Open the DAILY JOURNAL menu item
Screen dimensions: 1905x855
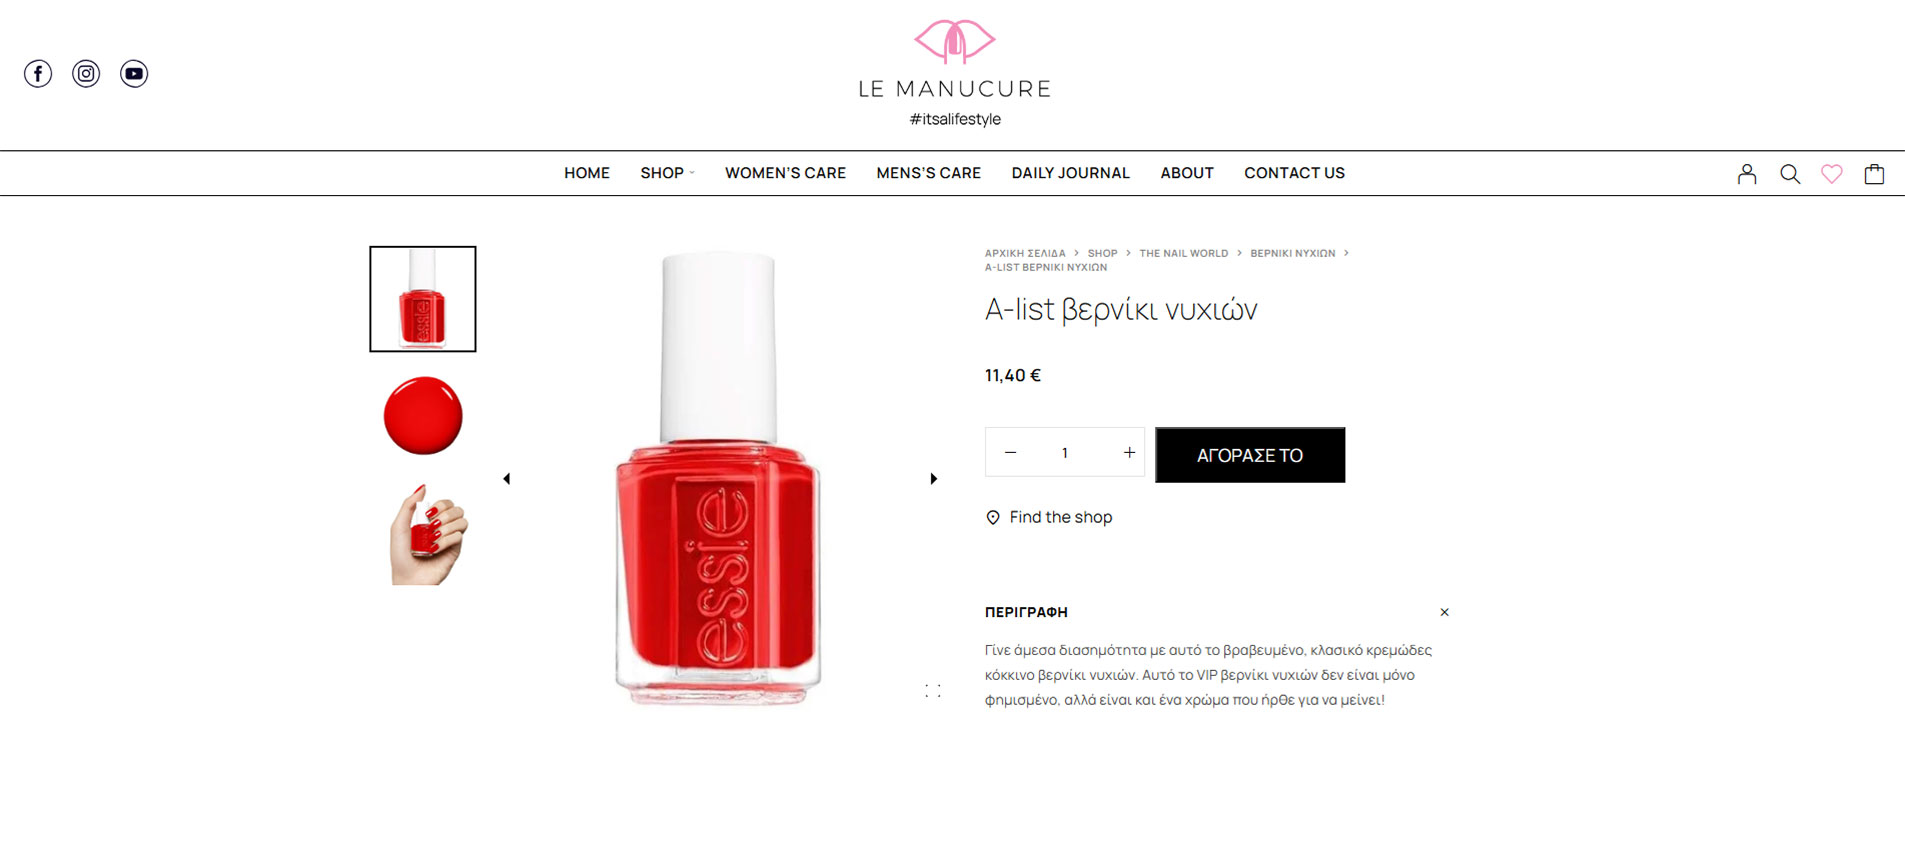[x=1070, y=173]
